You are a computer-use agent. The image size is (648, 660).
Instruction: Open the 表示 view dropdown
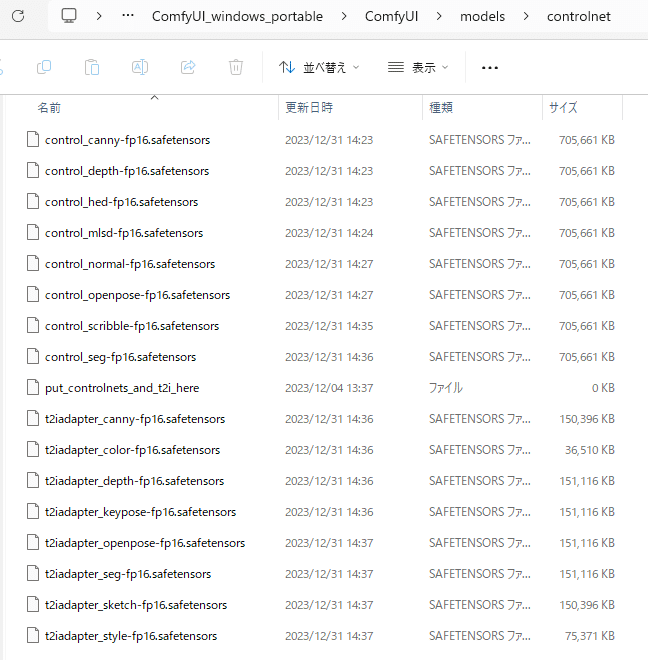tap(418, 67)
